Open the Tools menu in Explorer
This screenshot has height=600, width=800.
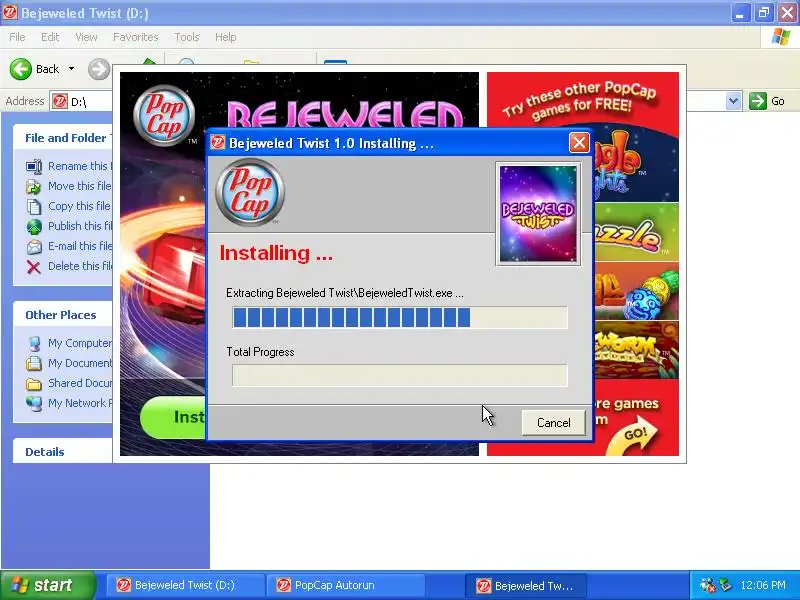pyautogui.click(x=187, y=37)
